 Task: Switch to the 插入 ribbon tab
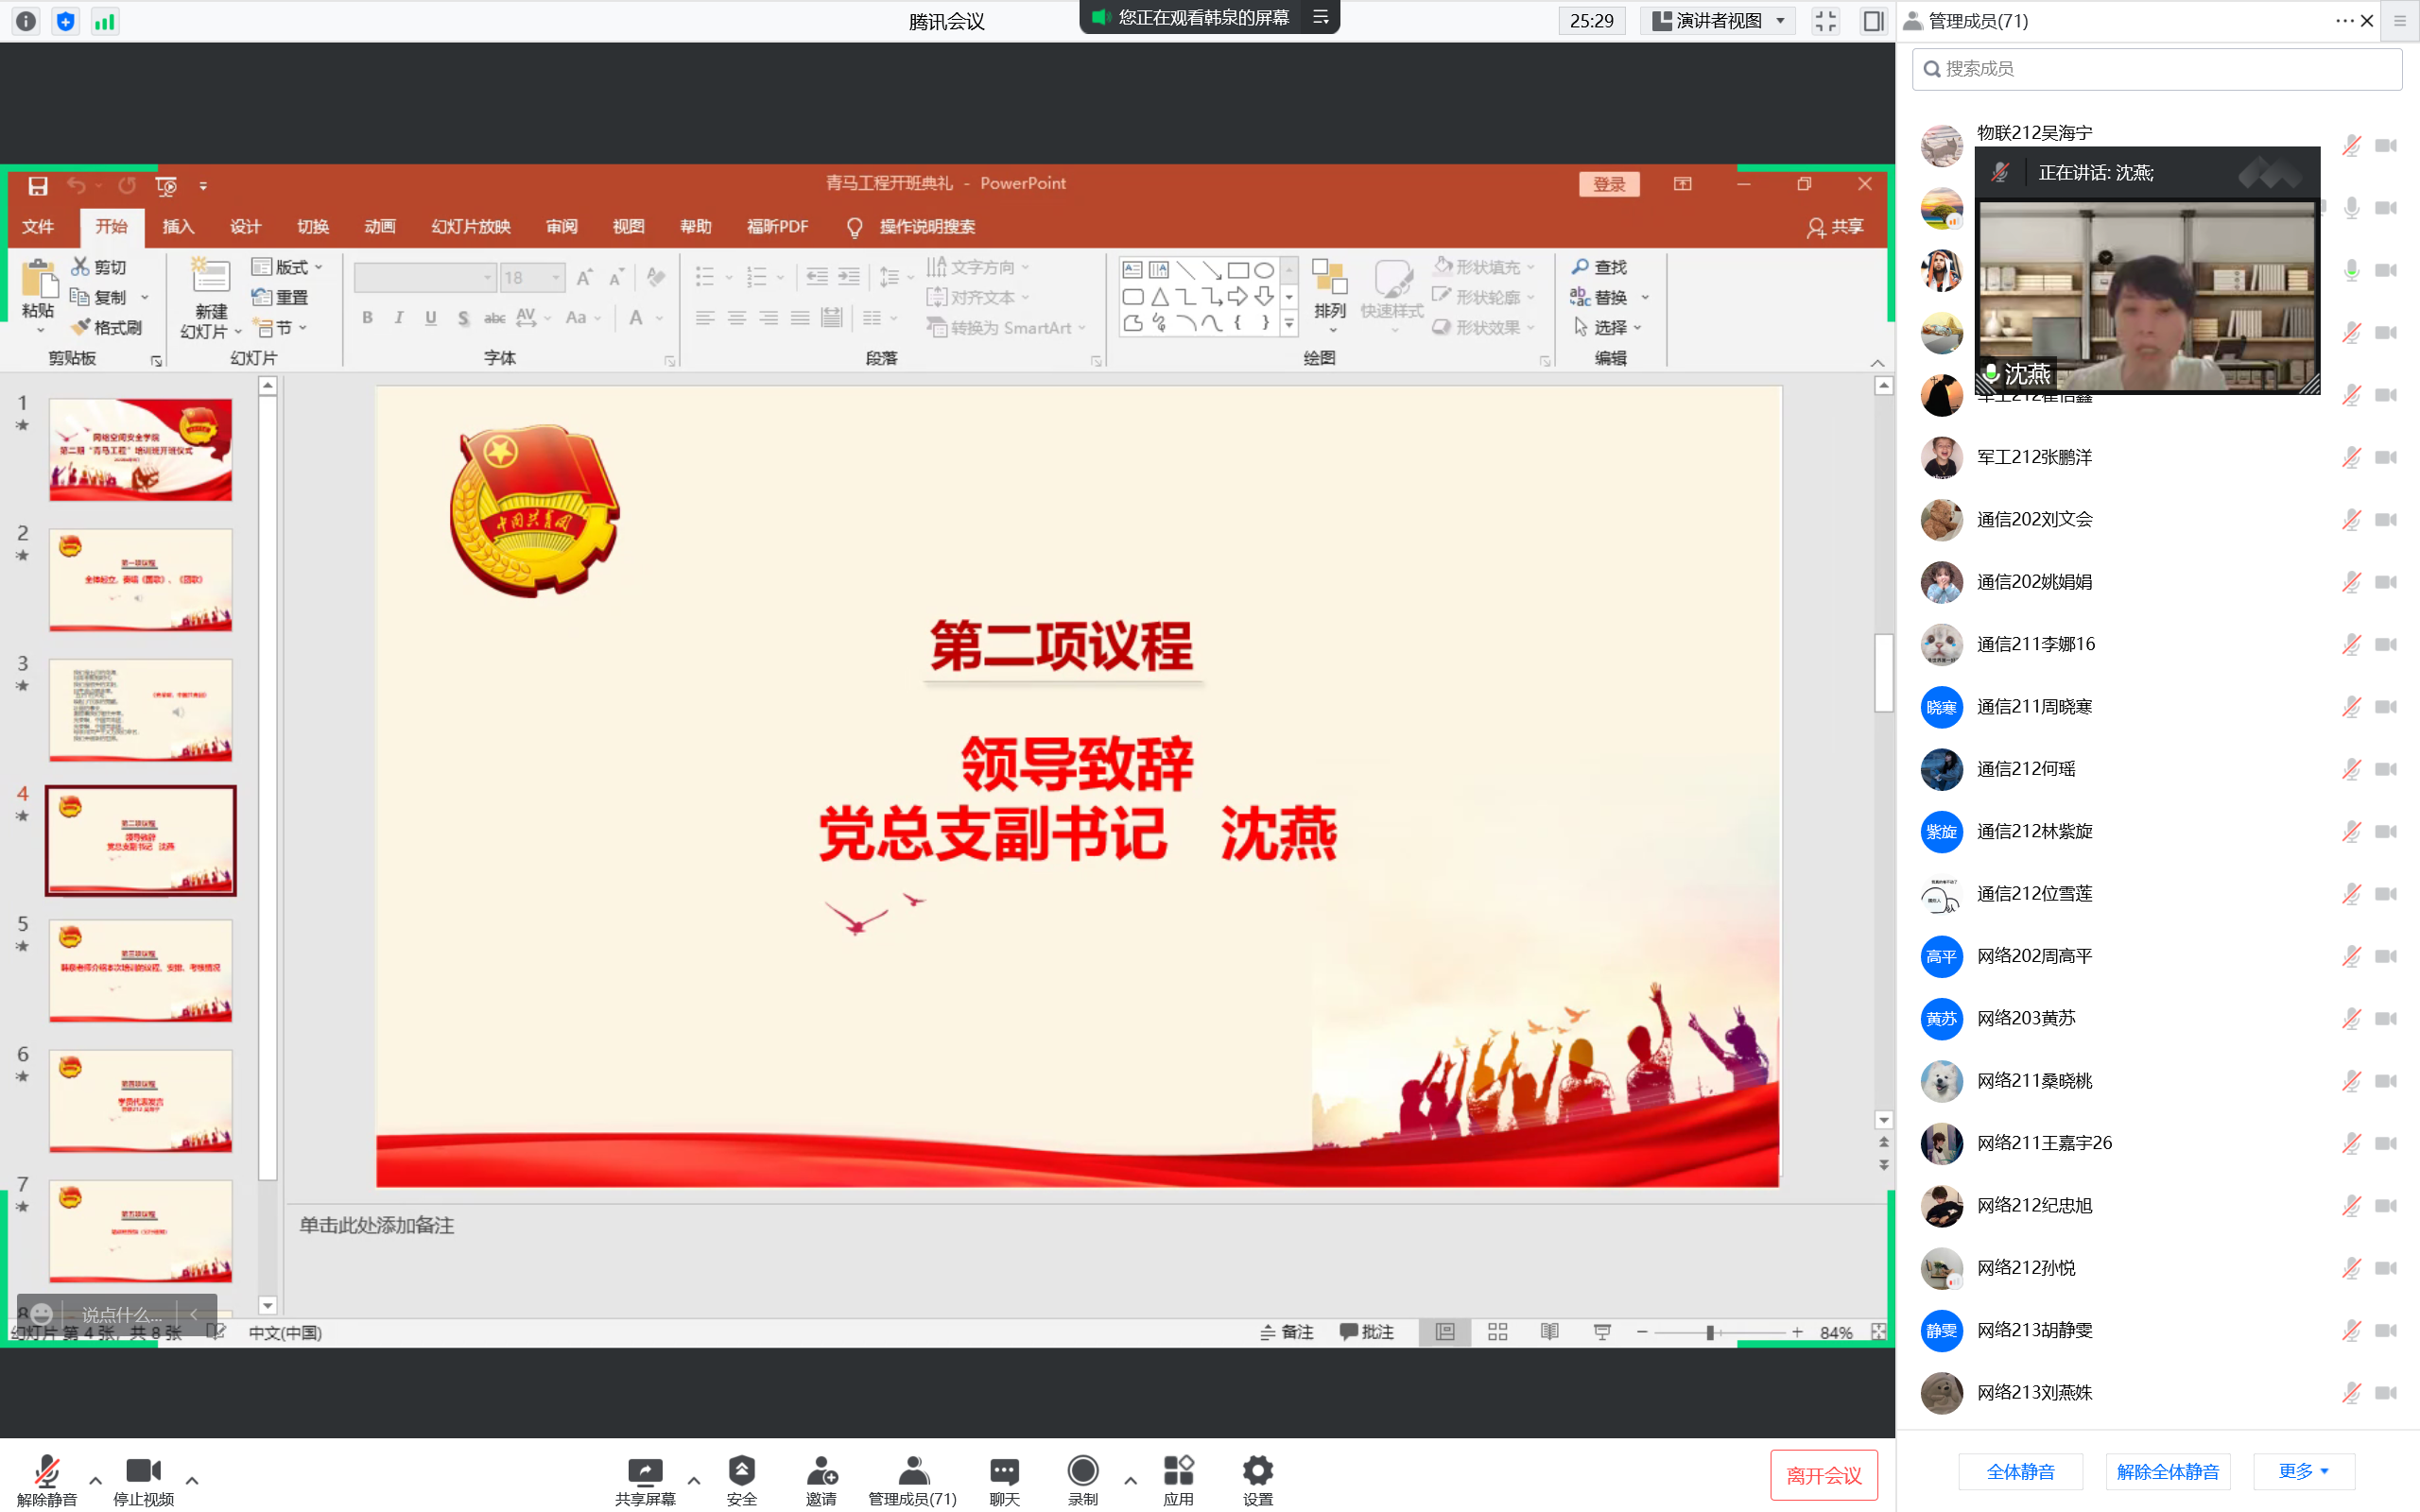(x=178, y=227)
